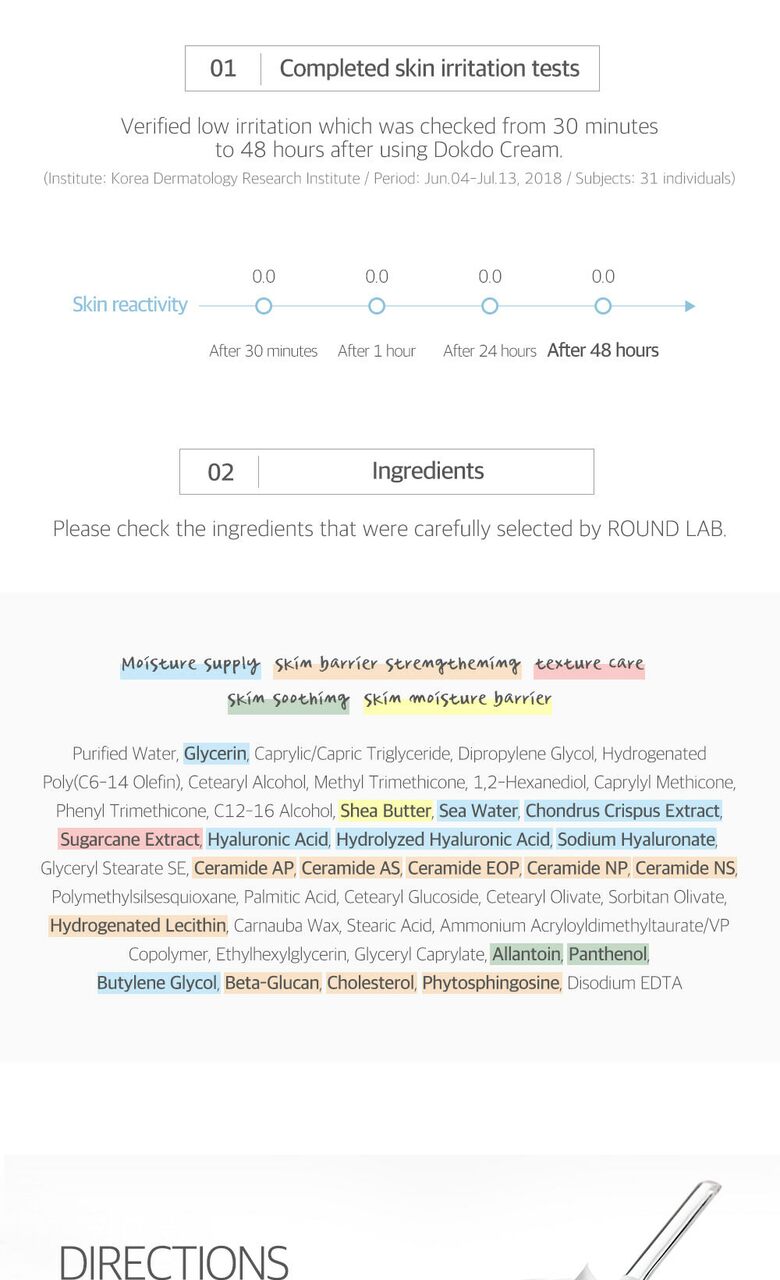Select the pink texture care legend tag
This screenshot has width=780, height=1280.
[589, 665]
